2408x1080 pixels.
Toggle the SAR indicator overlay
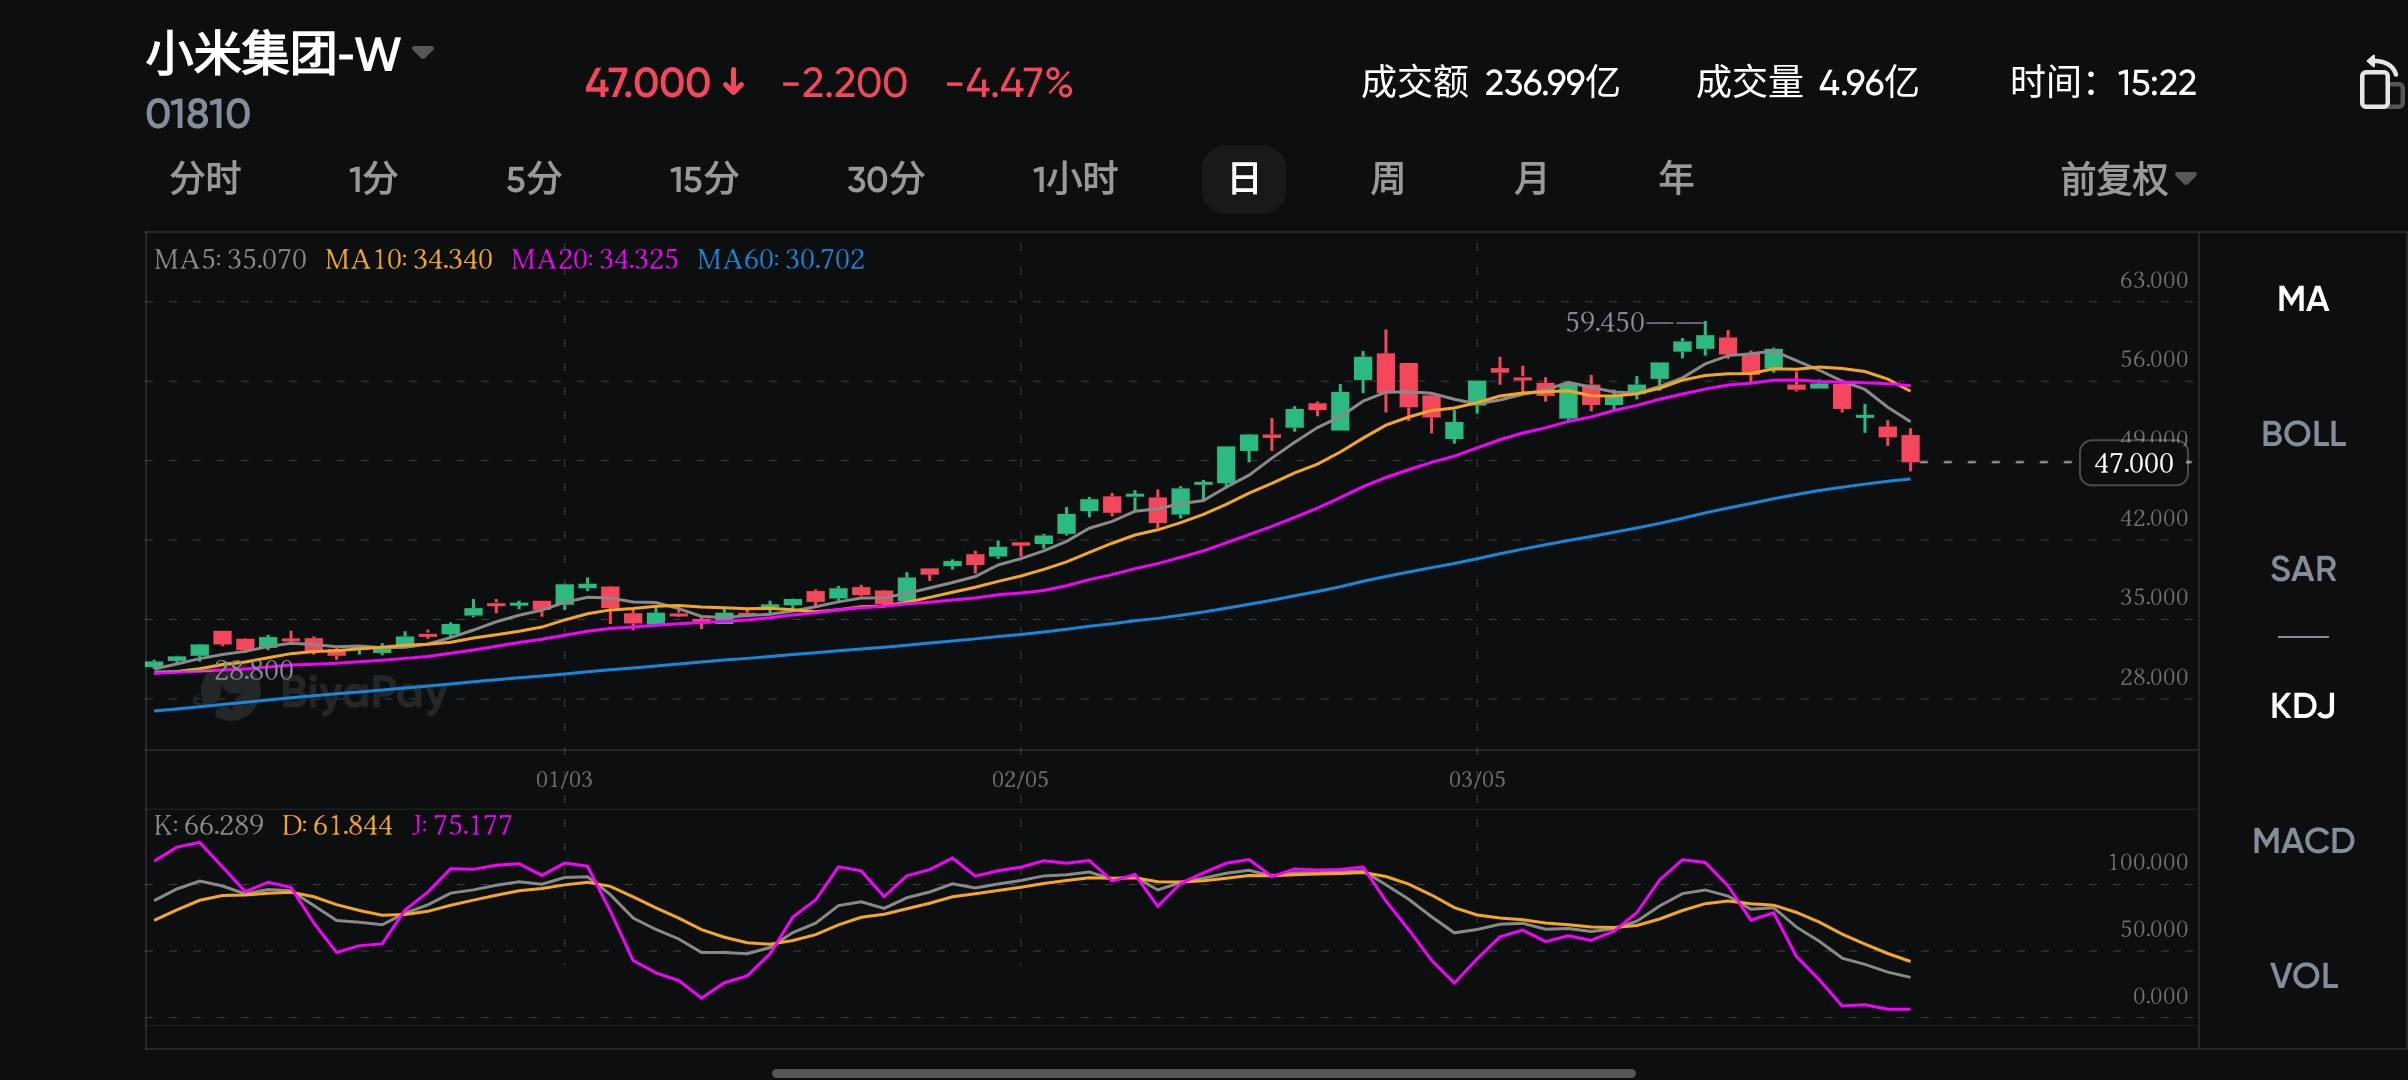(2303, 569)
